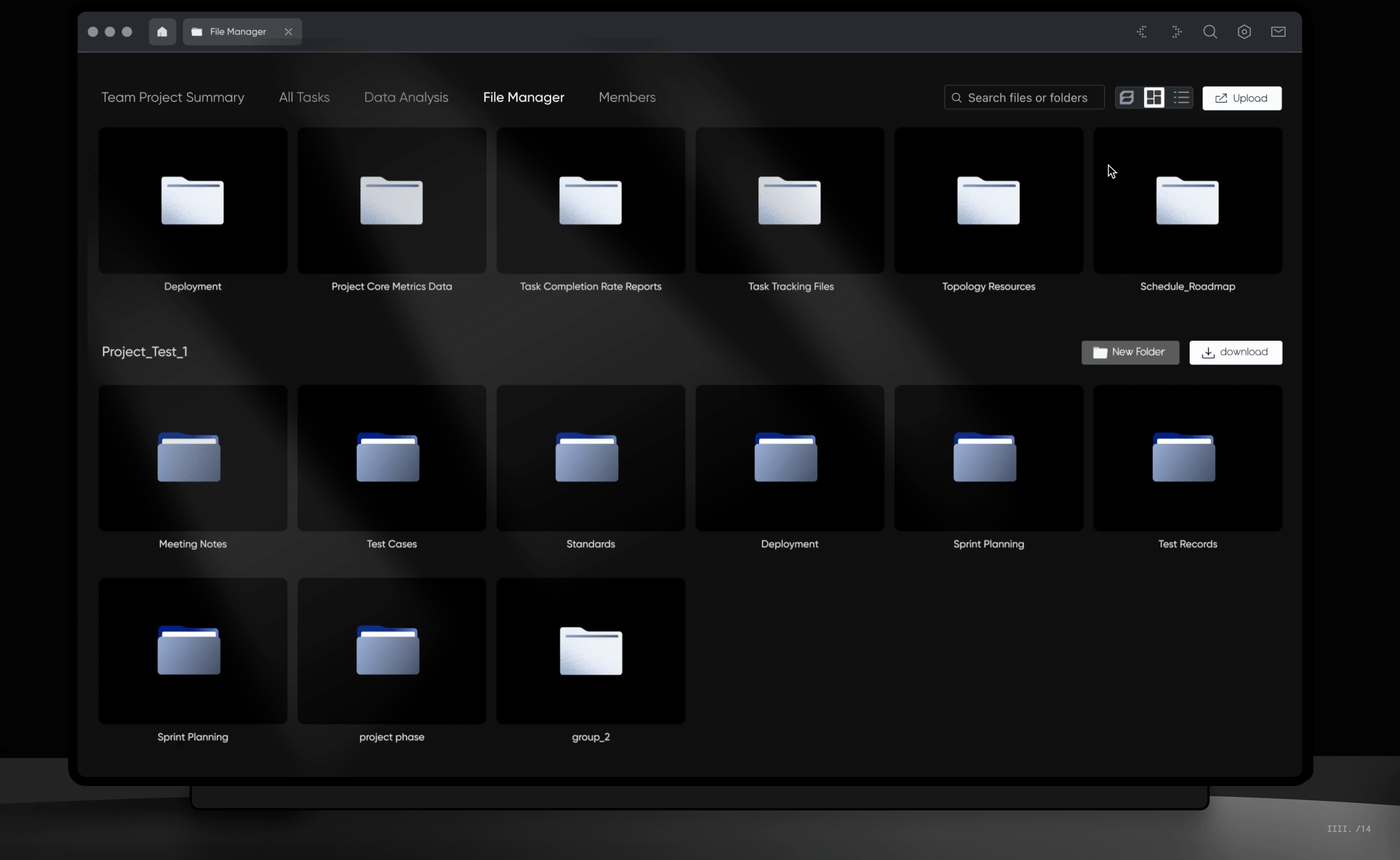Switch to All Tasks tab
Viewport: 1400px width, 860px height.
[304, 97]
